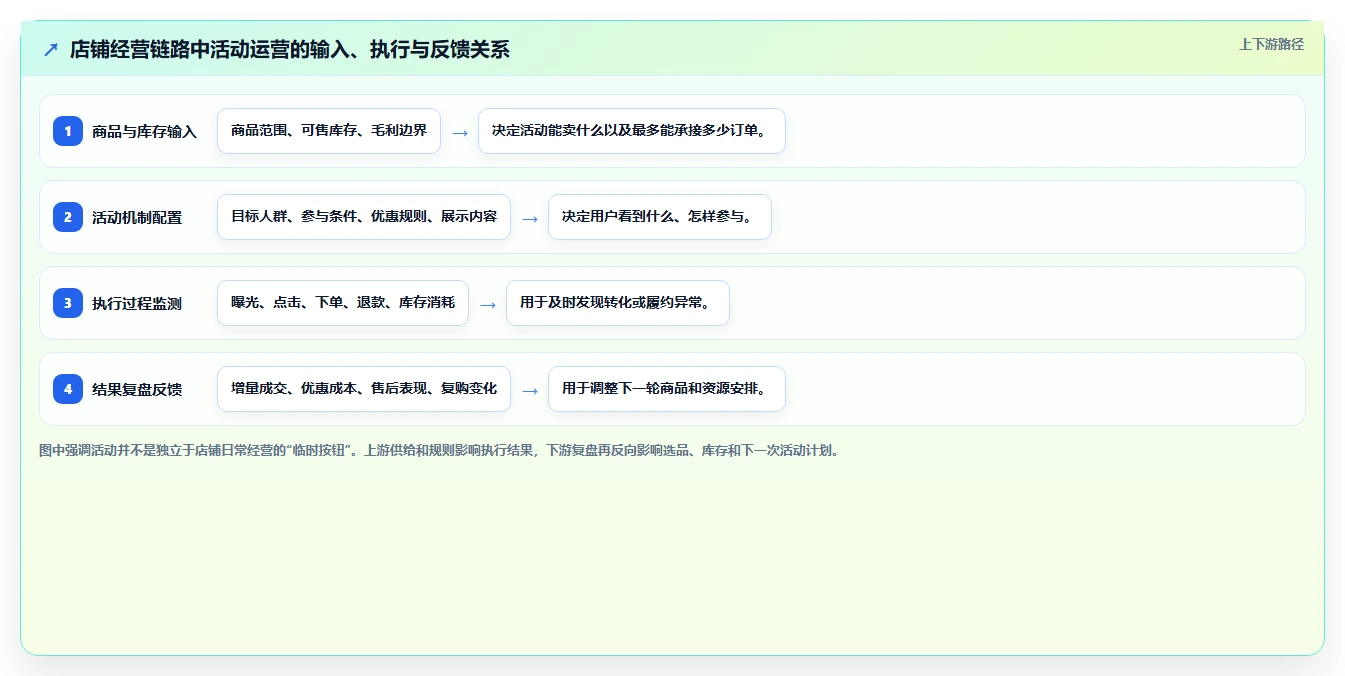1345x676 pixels.
Task: Select the 商品与库存输入 step label
Action: [x=144, y=131]
